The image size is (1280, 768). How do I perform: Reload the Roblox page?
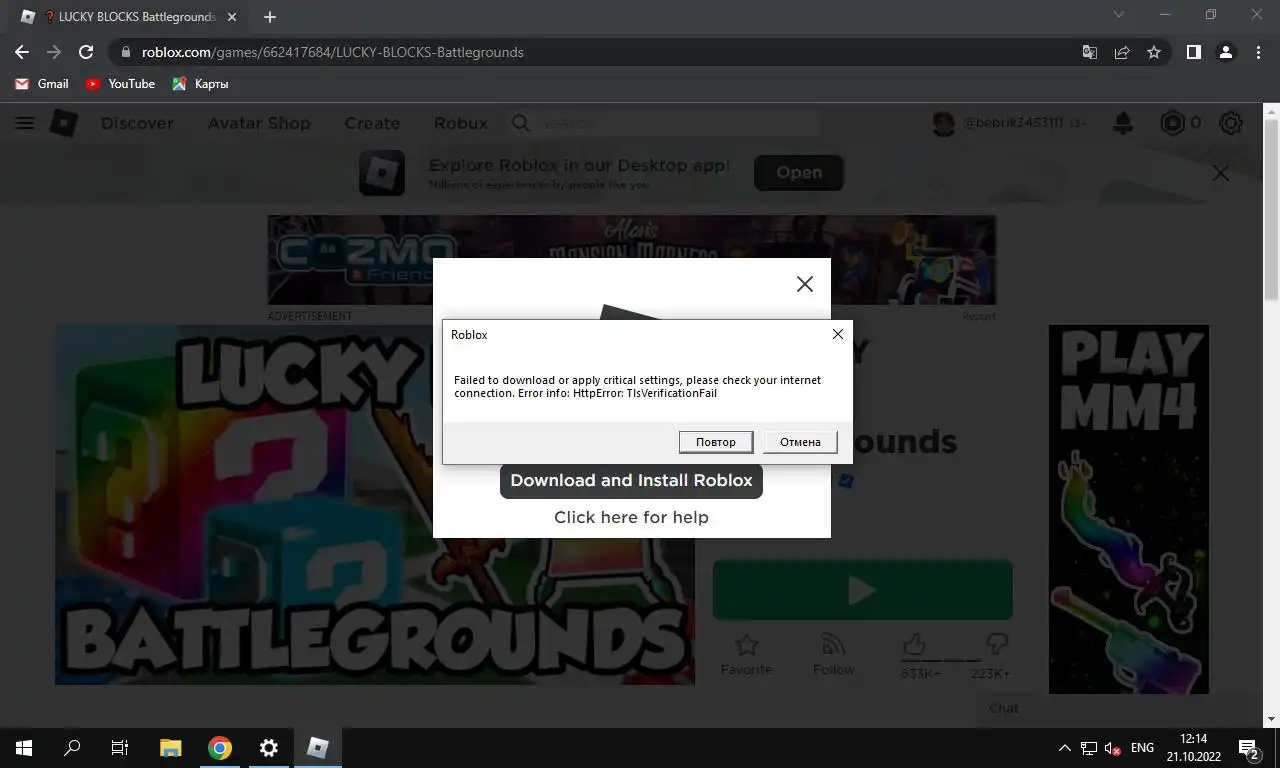[x=86, y=52]
